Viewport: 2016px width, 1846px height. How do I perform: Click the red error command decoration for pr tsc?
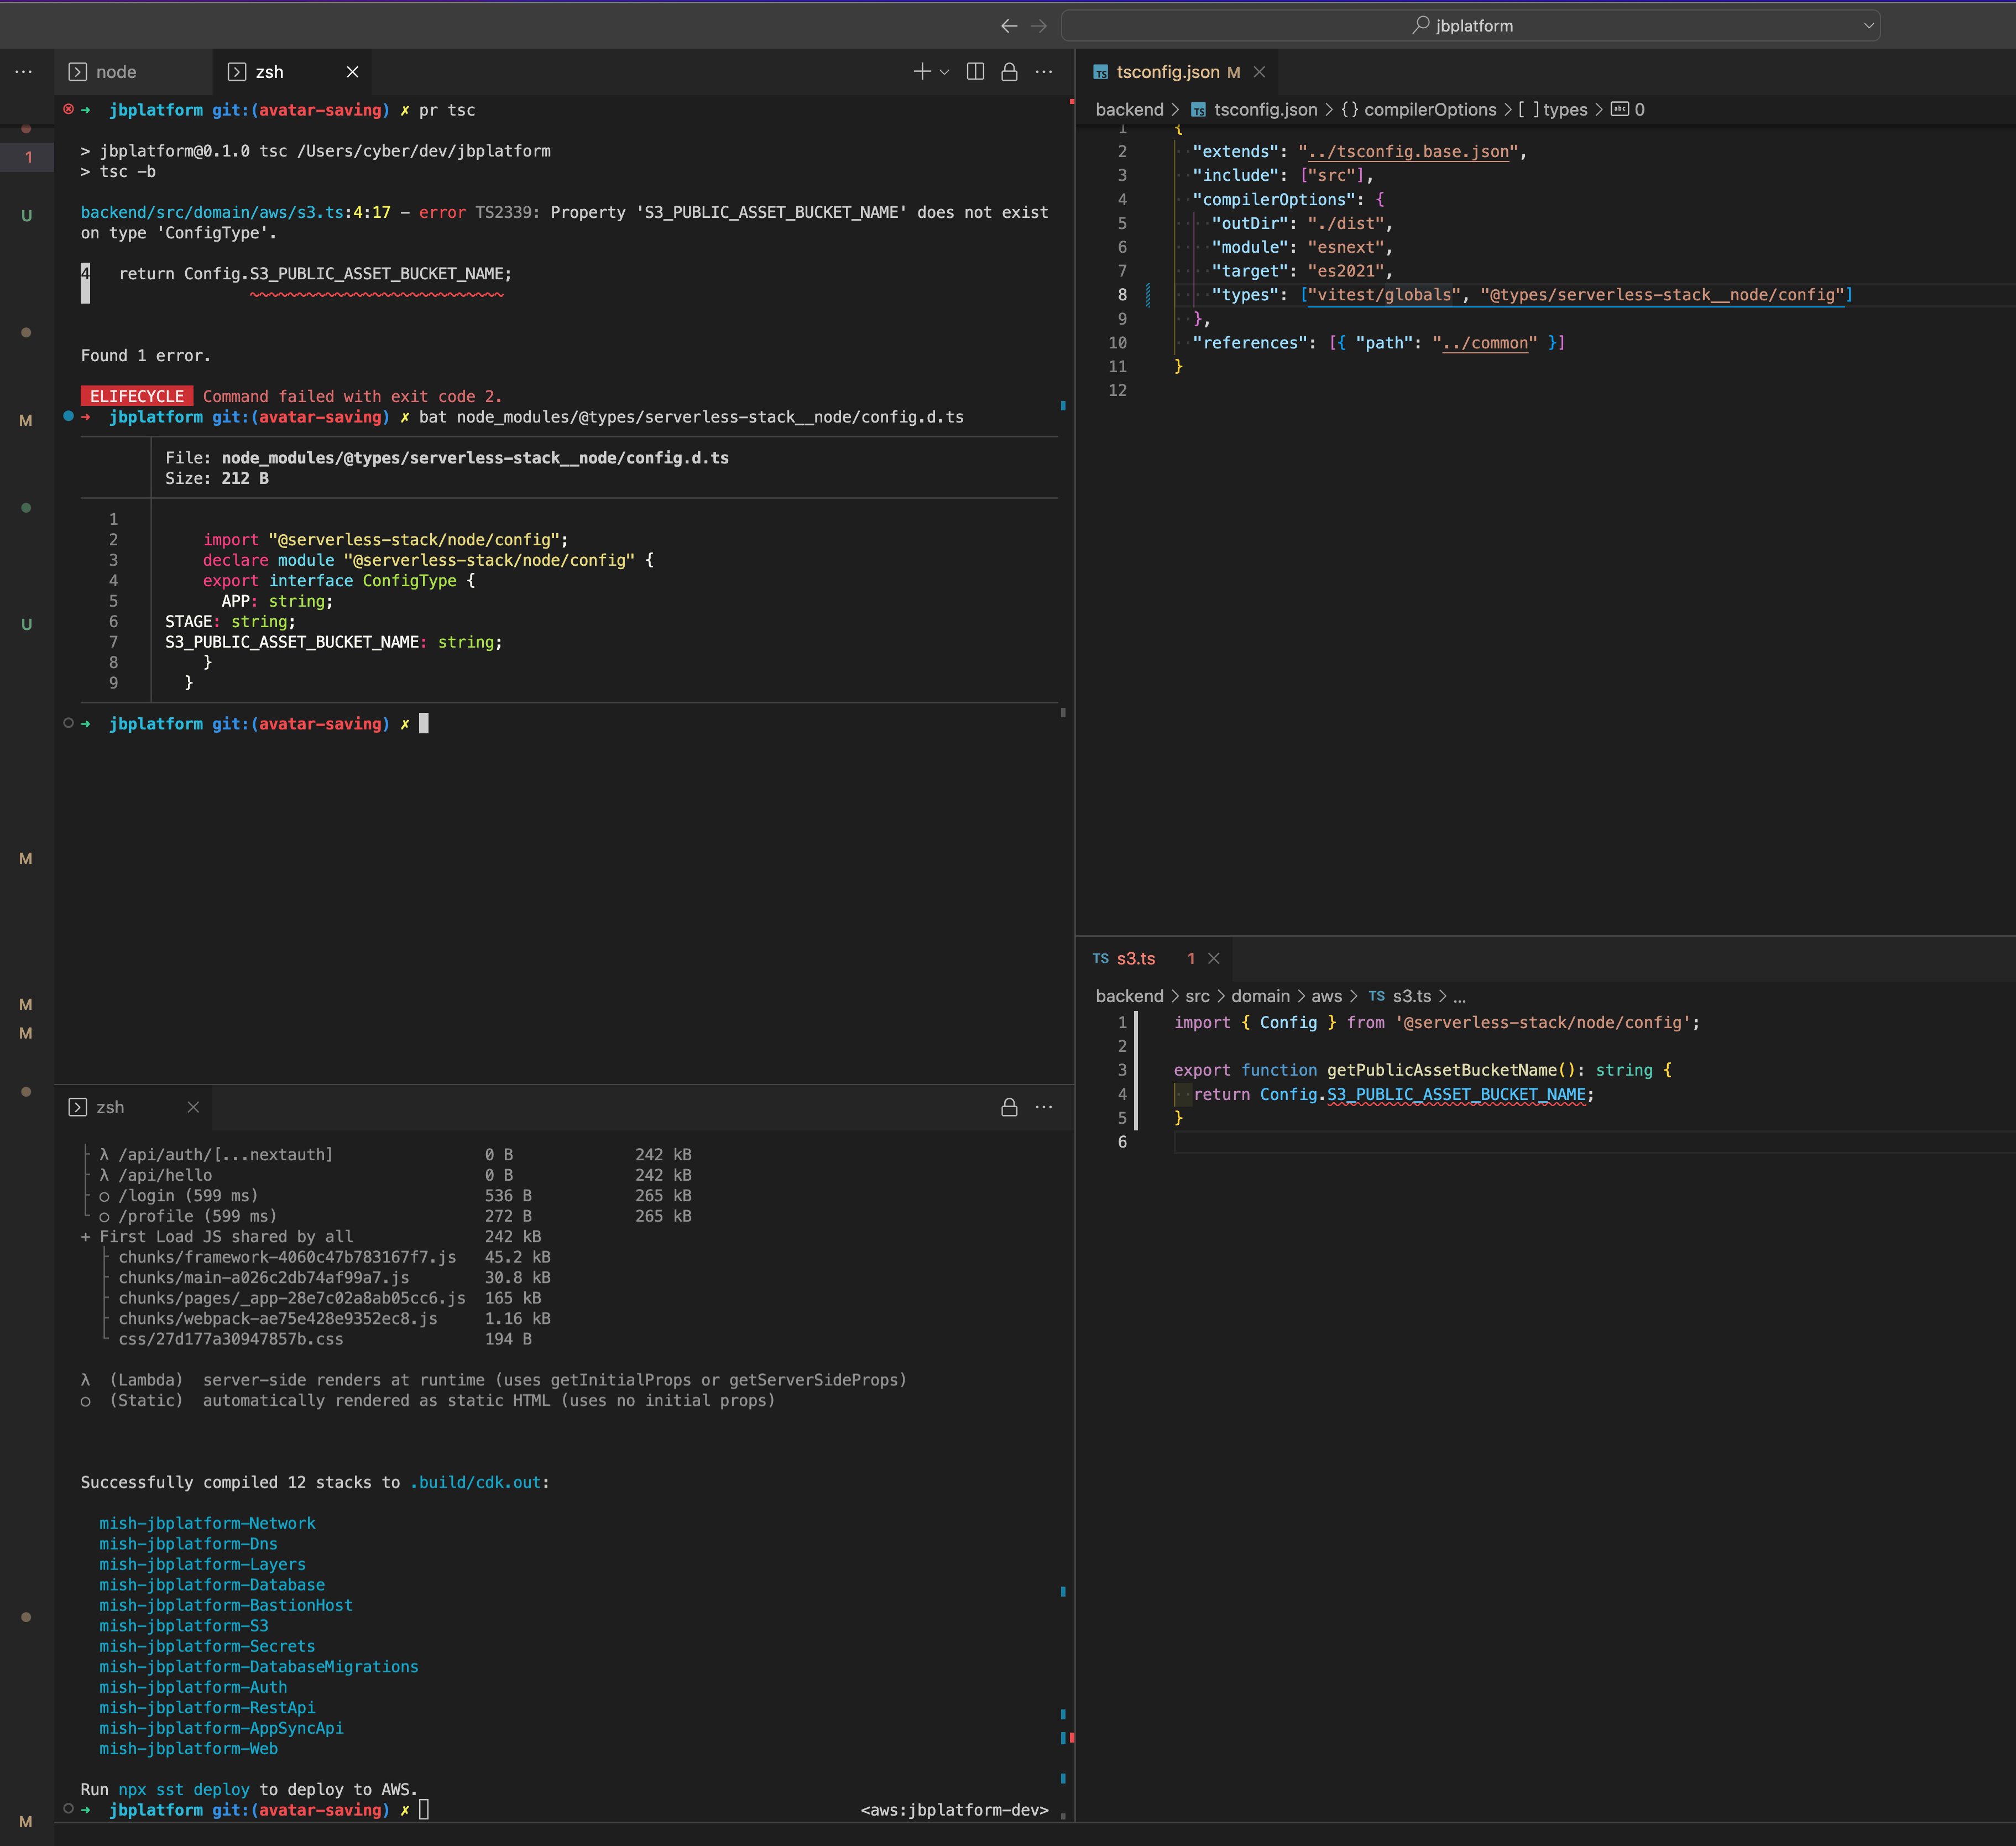pos(68,109)
